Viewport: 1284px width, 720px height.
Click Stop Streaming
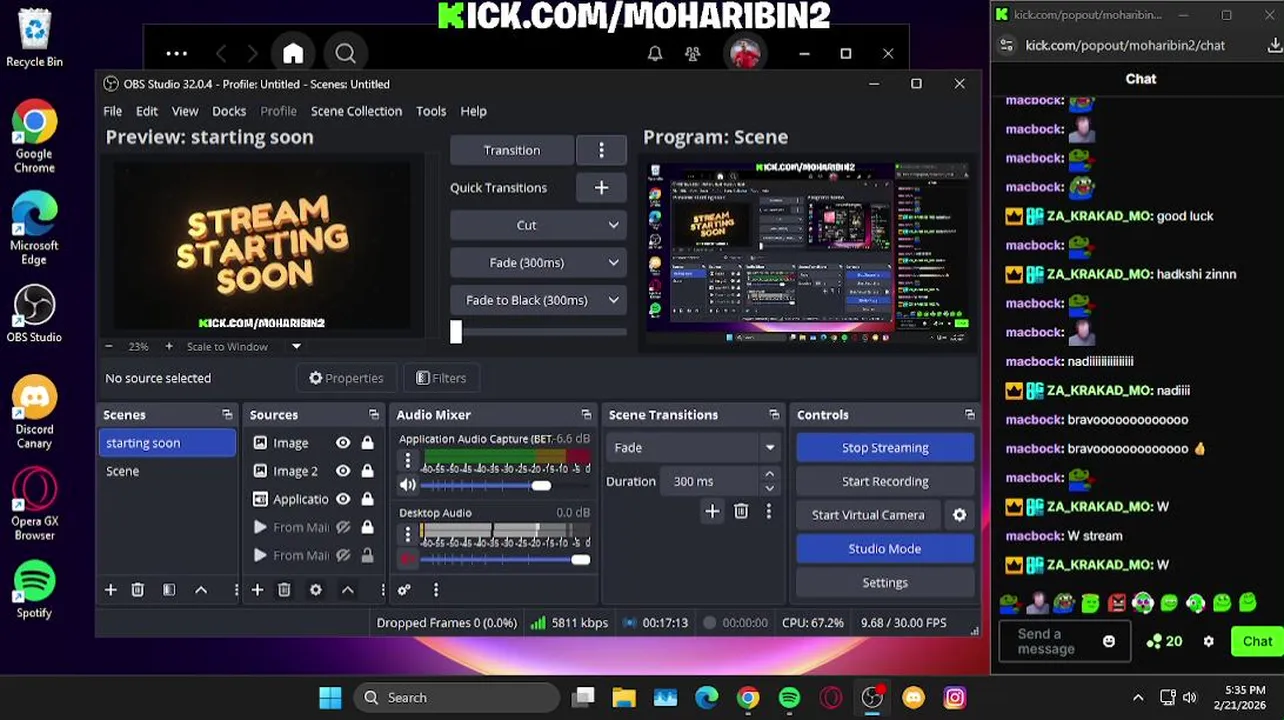click(x=885, y=448)
